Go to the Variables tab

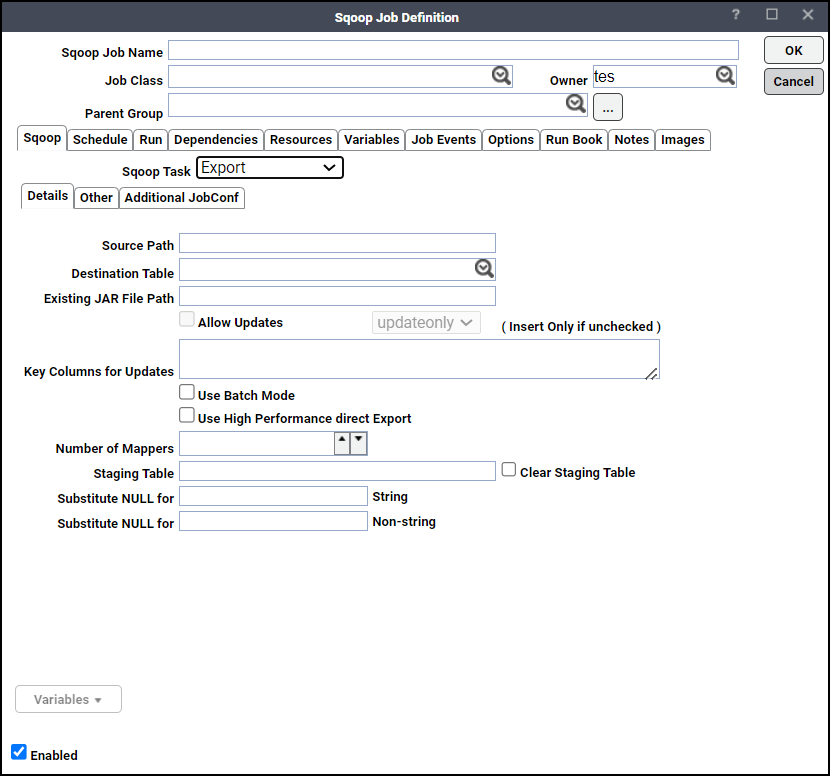point(372,140)
